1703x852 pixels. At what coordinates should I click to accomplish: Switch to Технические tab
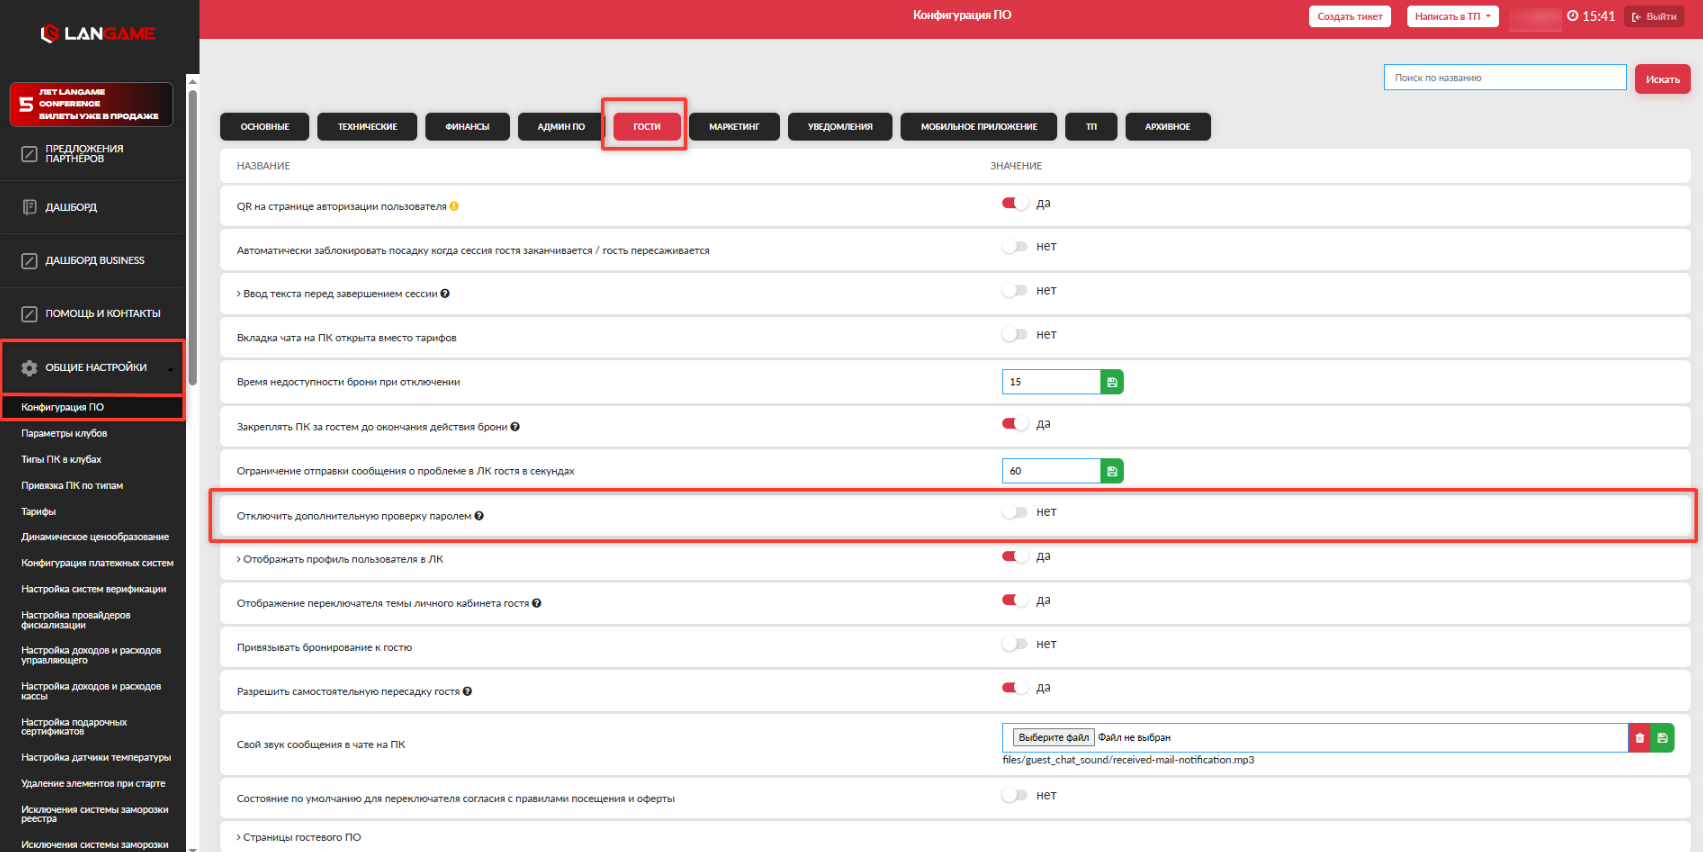pos(367,127)
